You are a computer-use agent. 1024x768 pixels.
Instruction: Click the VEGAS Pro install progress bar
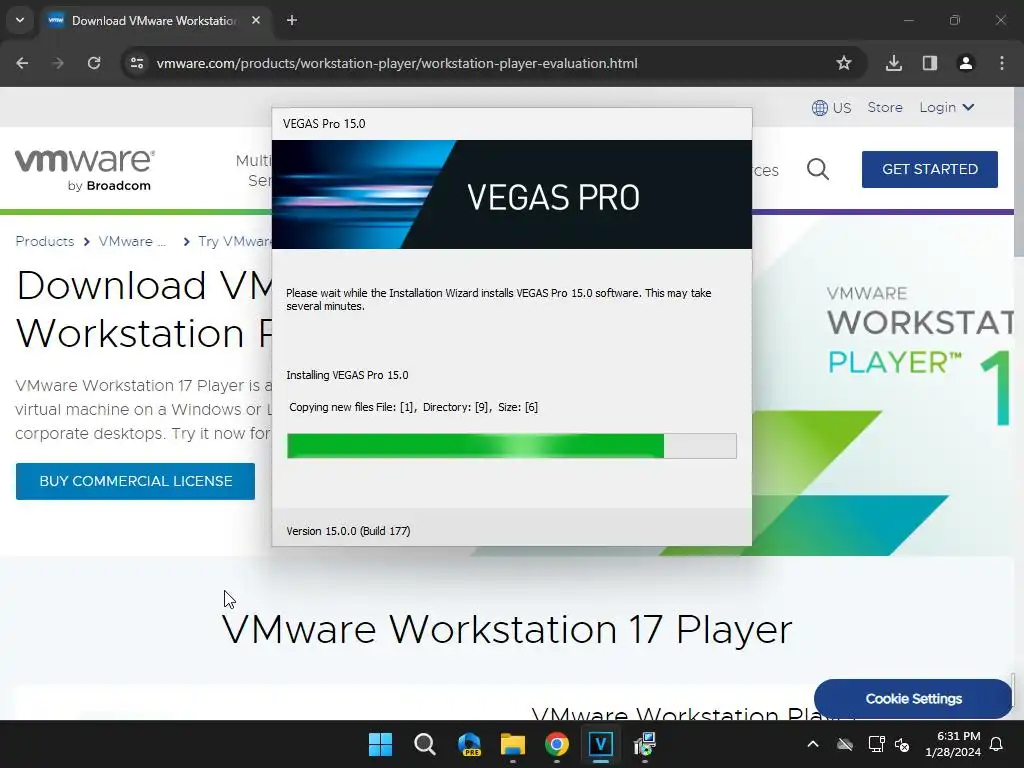coord(511,446)
